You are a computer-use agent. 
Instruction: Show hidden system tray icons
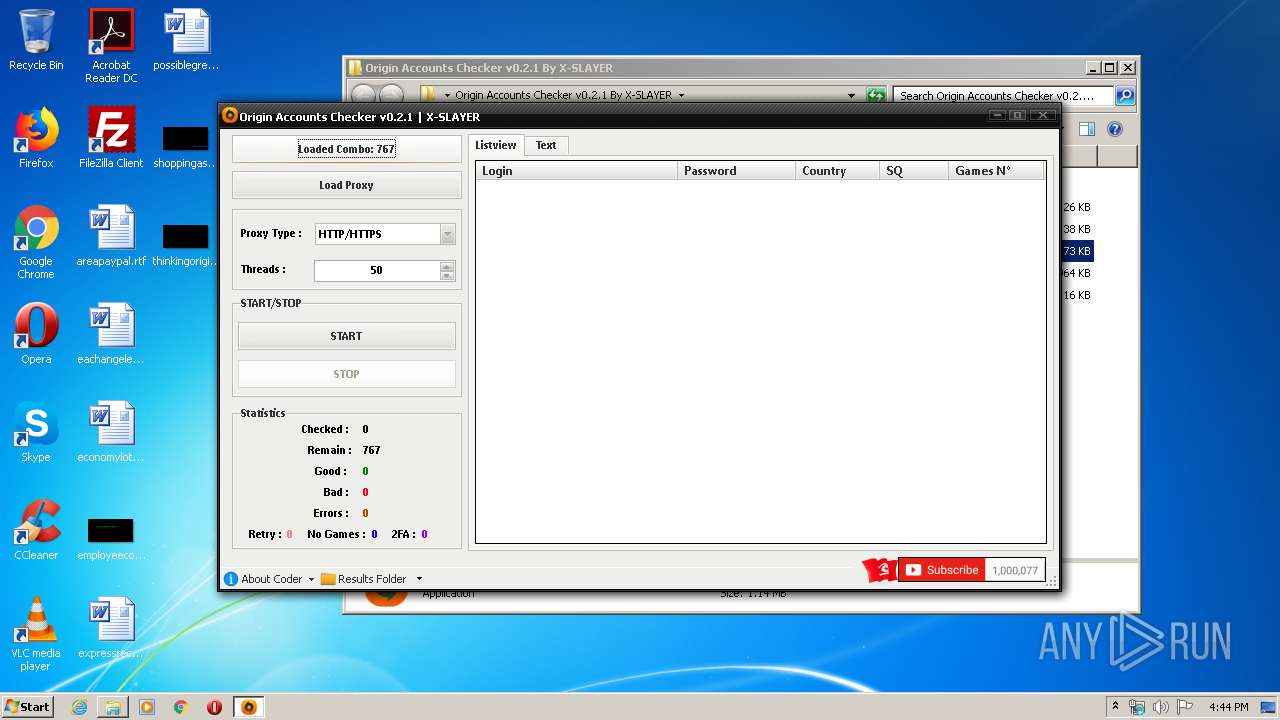(1116, 706)
